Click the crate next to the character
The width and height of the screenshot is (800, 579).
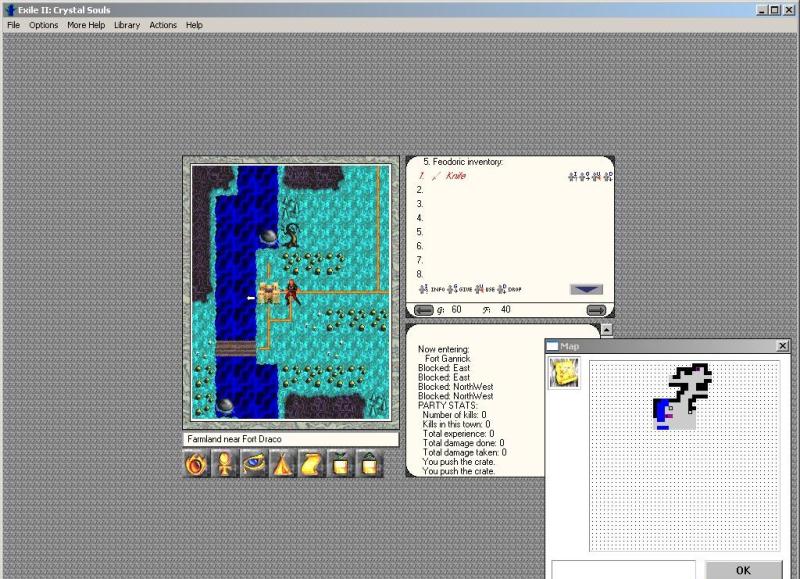(270, 292)
